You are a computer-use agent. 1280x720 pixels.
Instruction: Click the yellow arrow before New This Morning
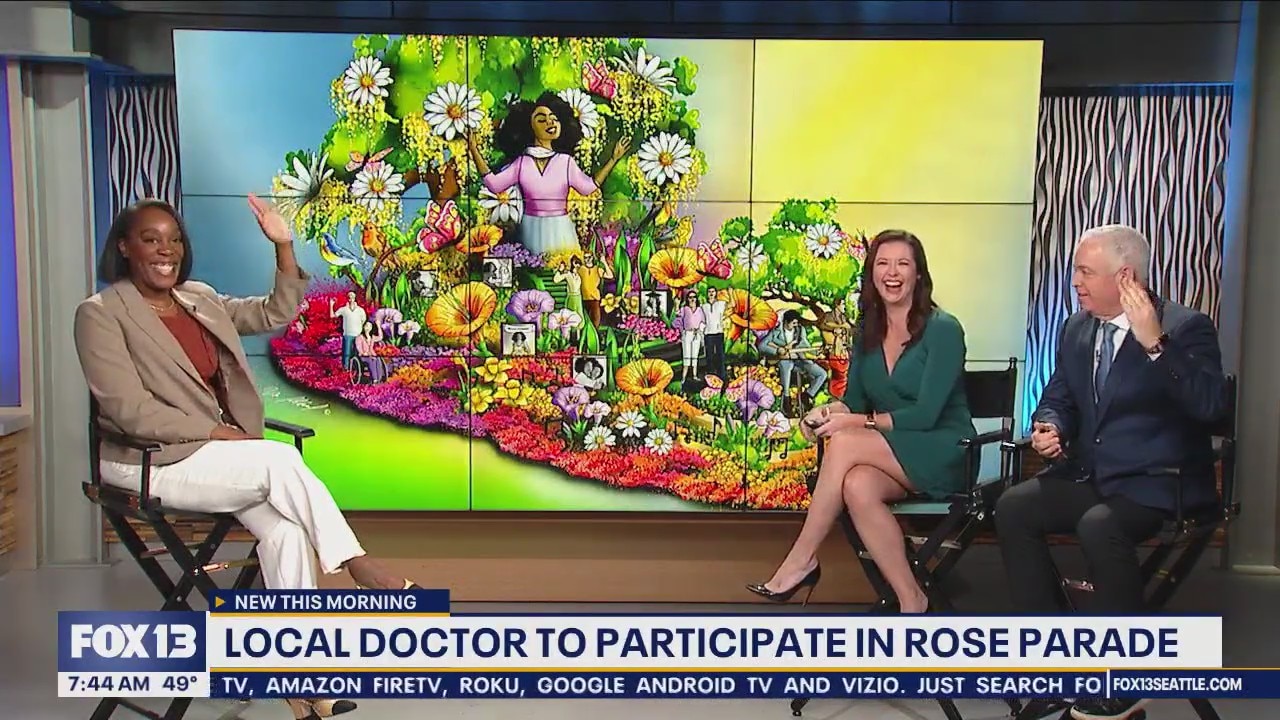click(x=221, y=602)
